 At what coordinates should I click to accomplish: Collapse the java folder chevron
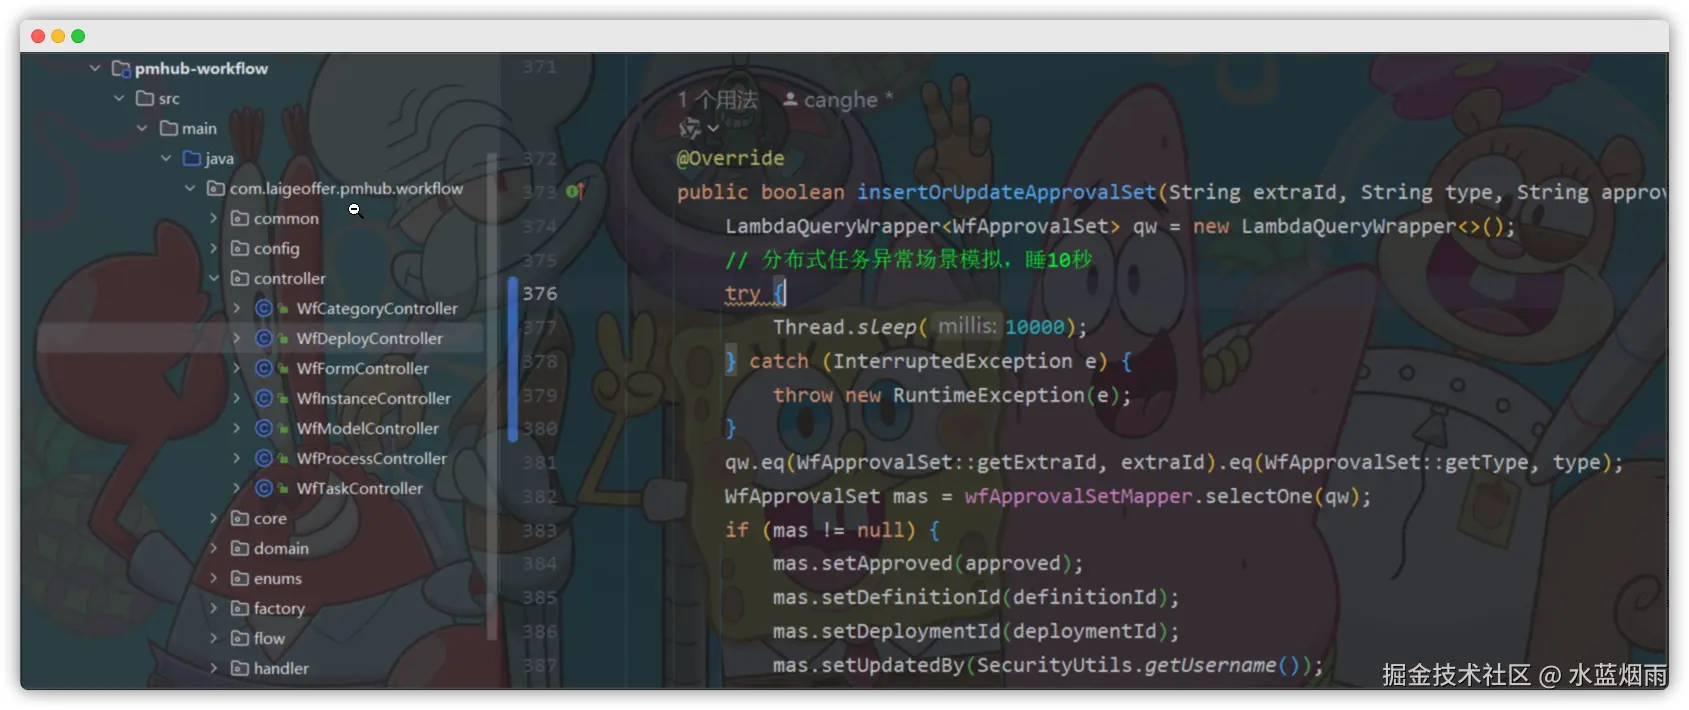click(166, 158)
